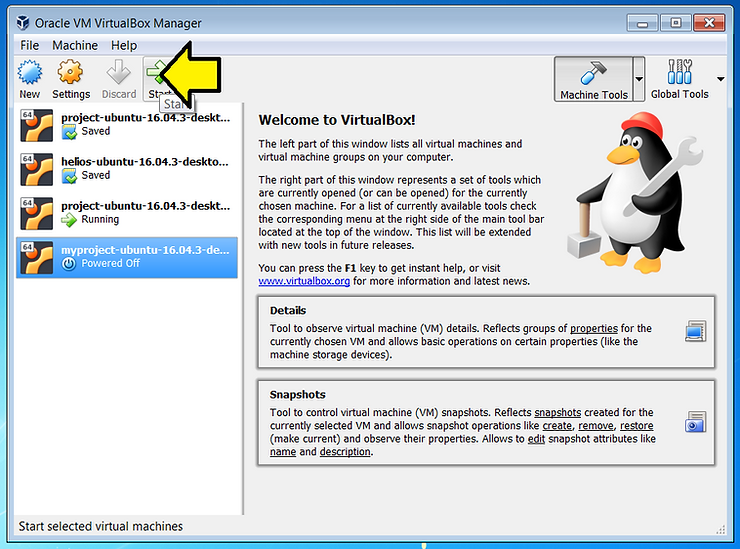
Task: Close the VirtualBox Manager window
Action: (x=709, y=23)
